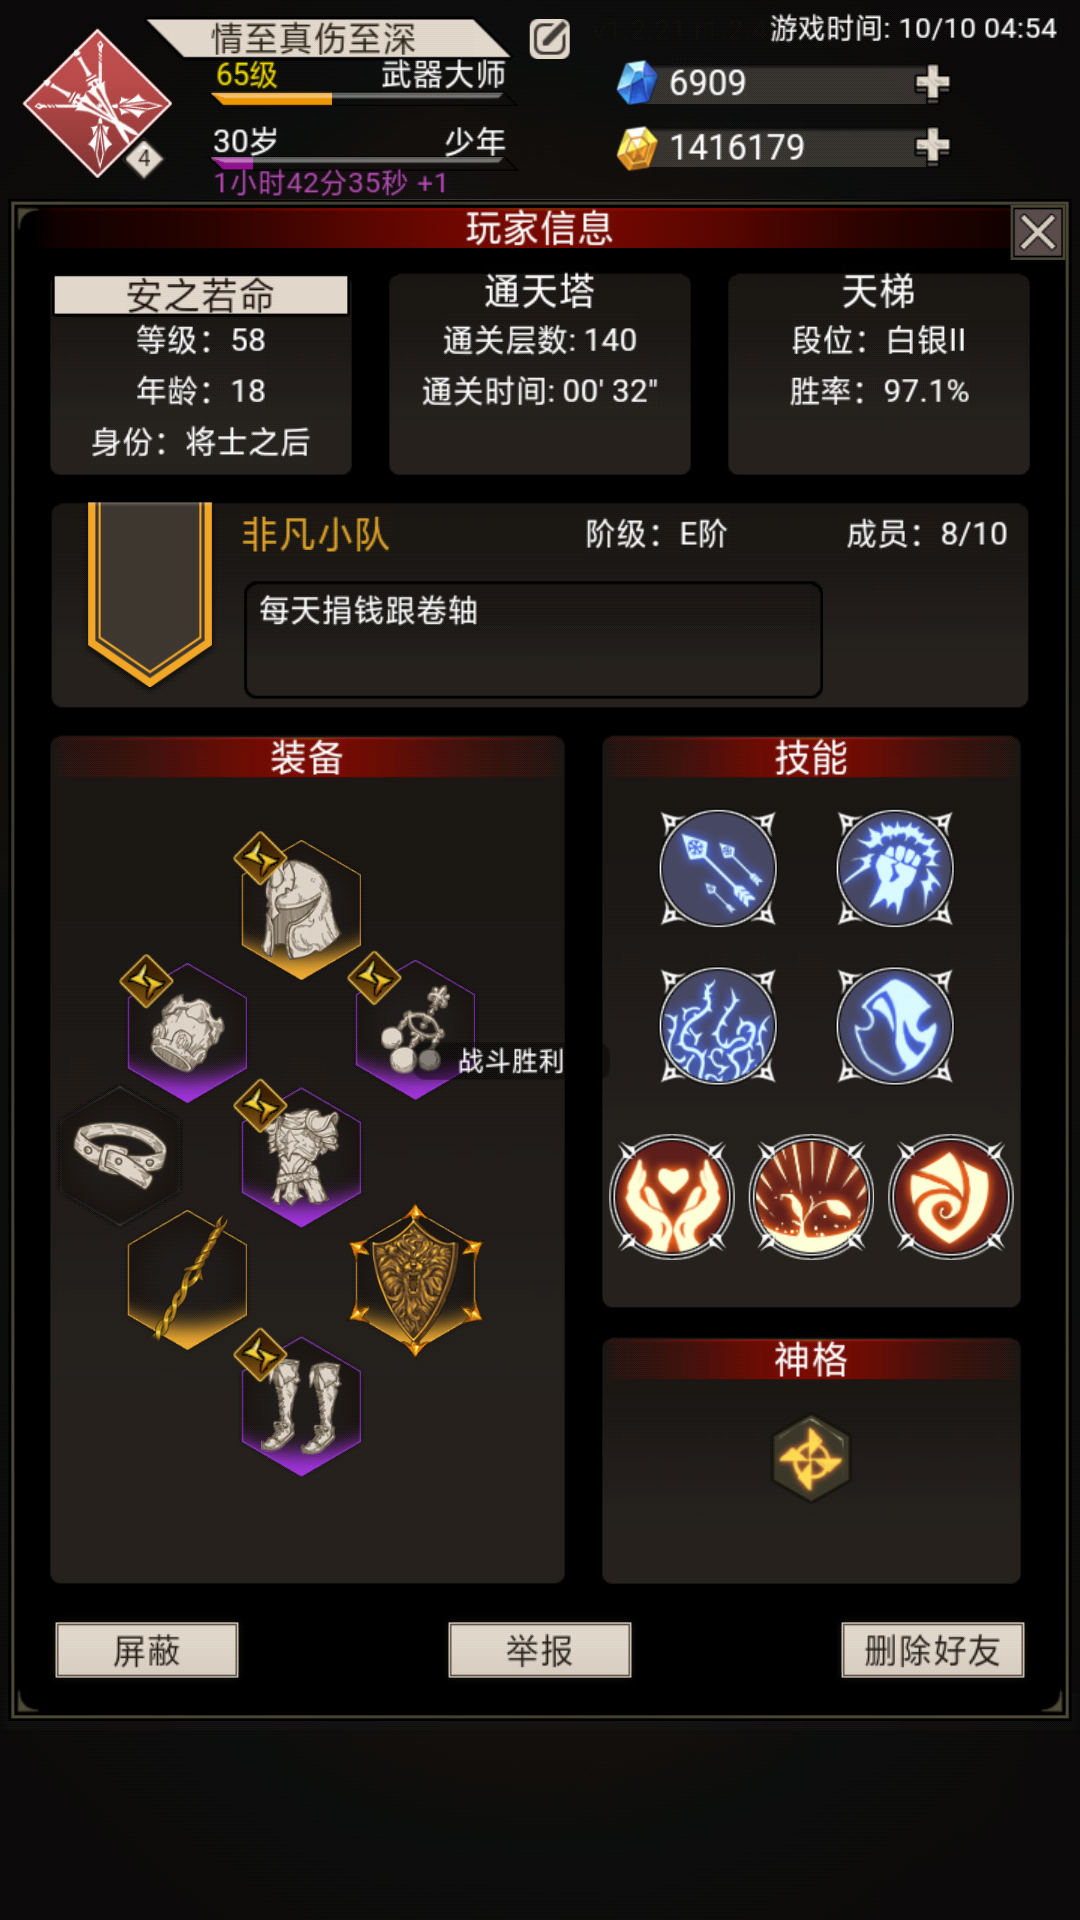The image size is (1080, 1920).
Task: Click the 屏蔽 block button
Action: 147,1650
